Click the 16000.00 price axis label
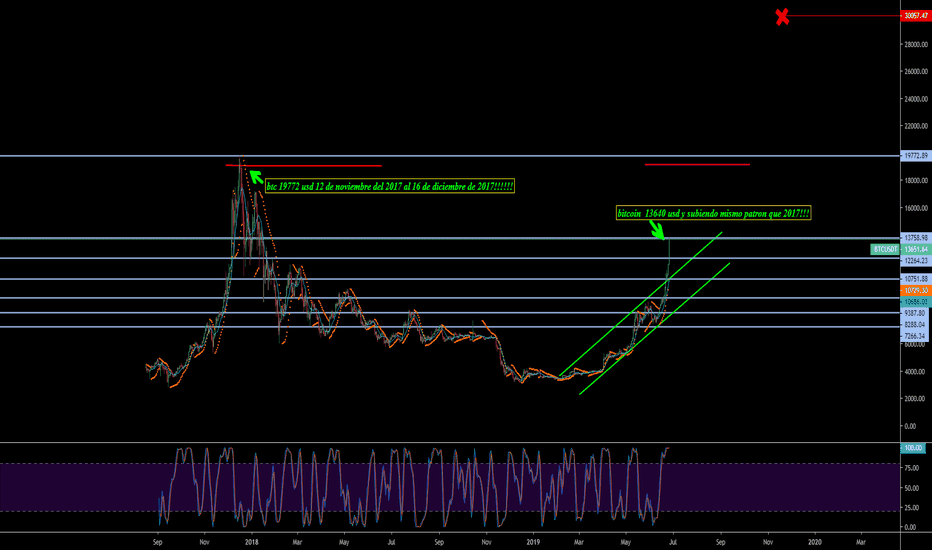Viewport: 932px width, 550px height. point(916,208)
